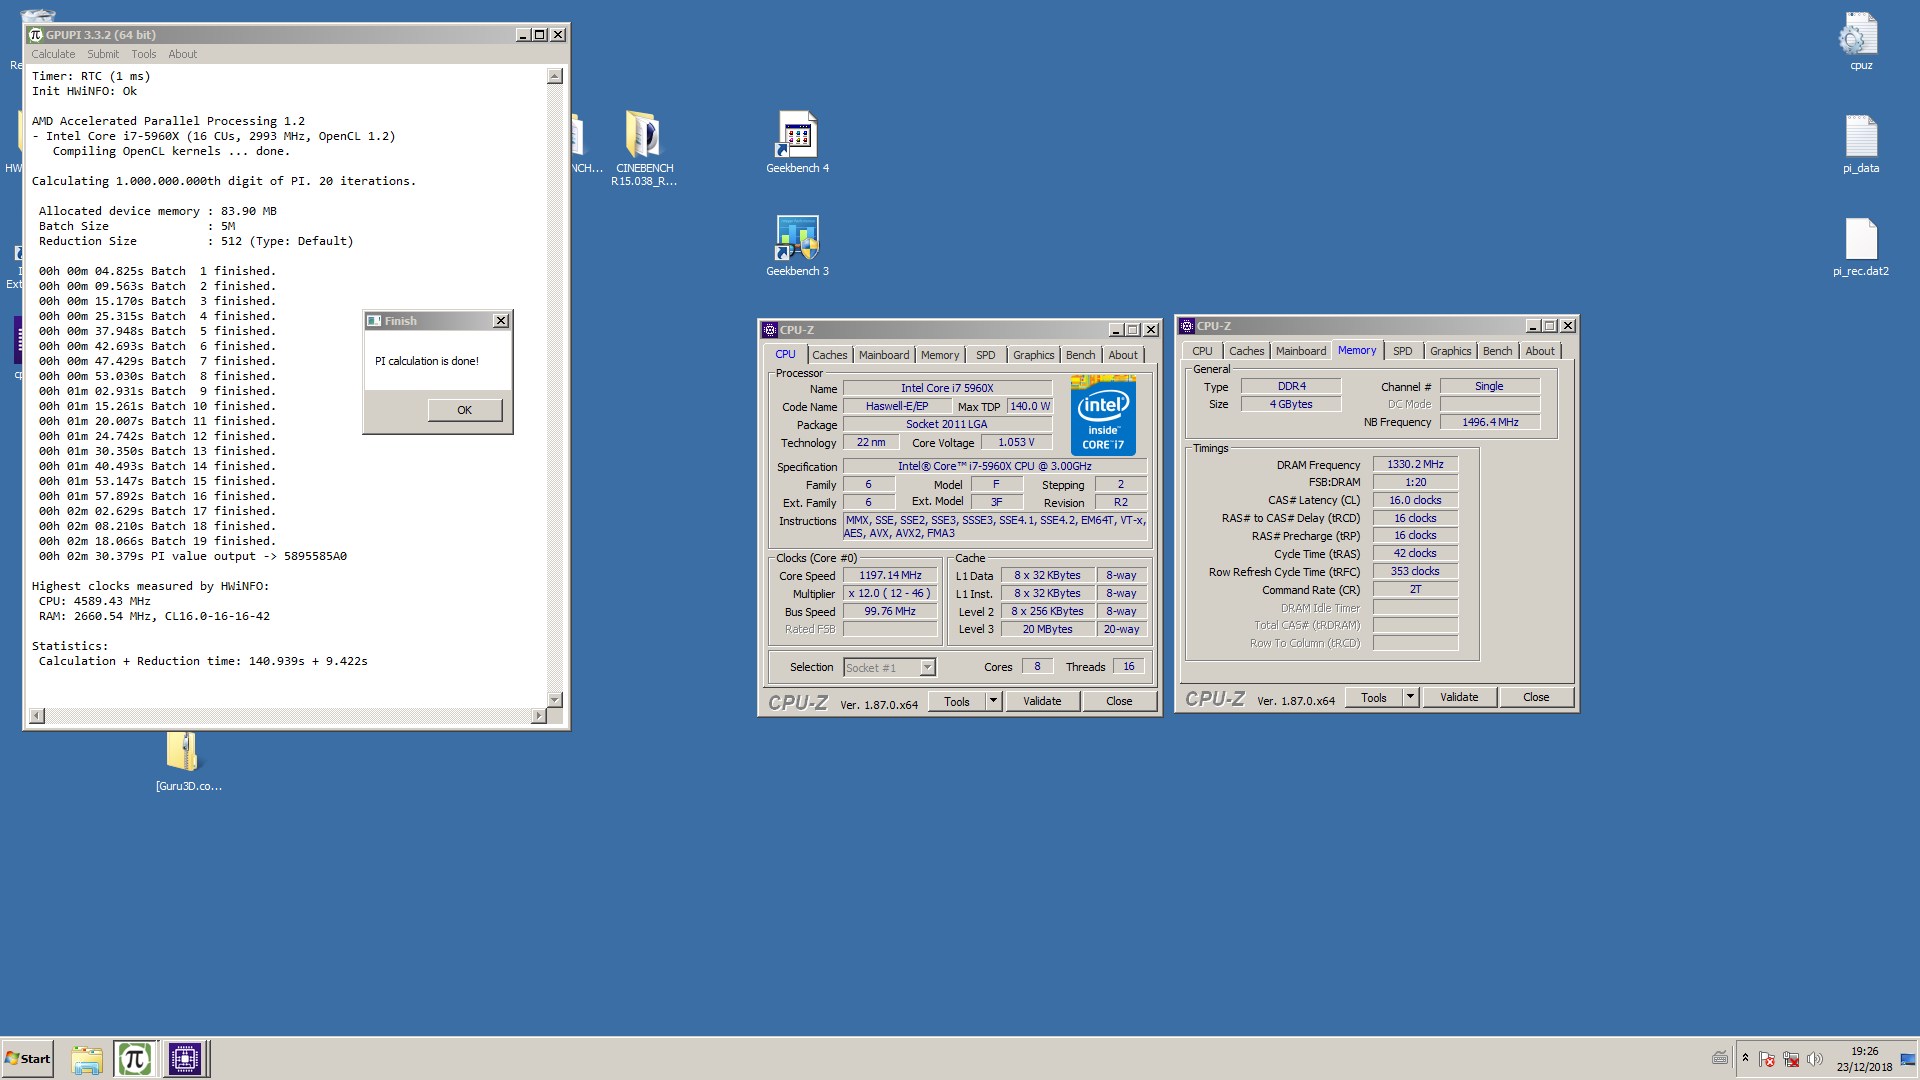
Task: Click Close button in right CPU-Z
Action: 1536,697
